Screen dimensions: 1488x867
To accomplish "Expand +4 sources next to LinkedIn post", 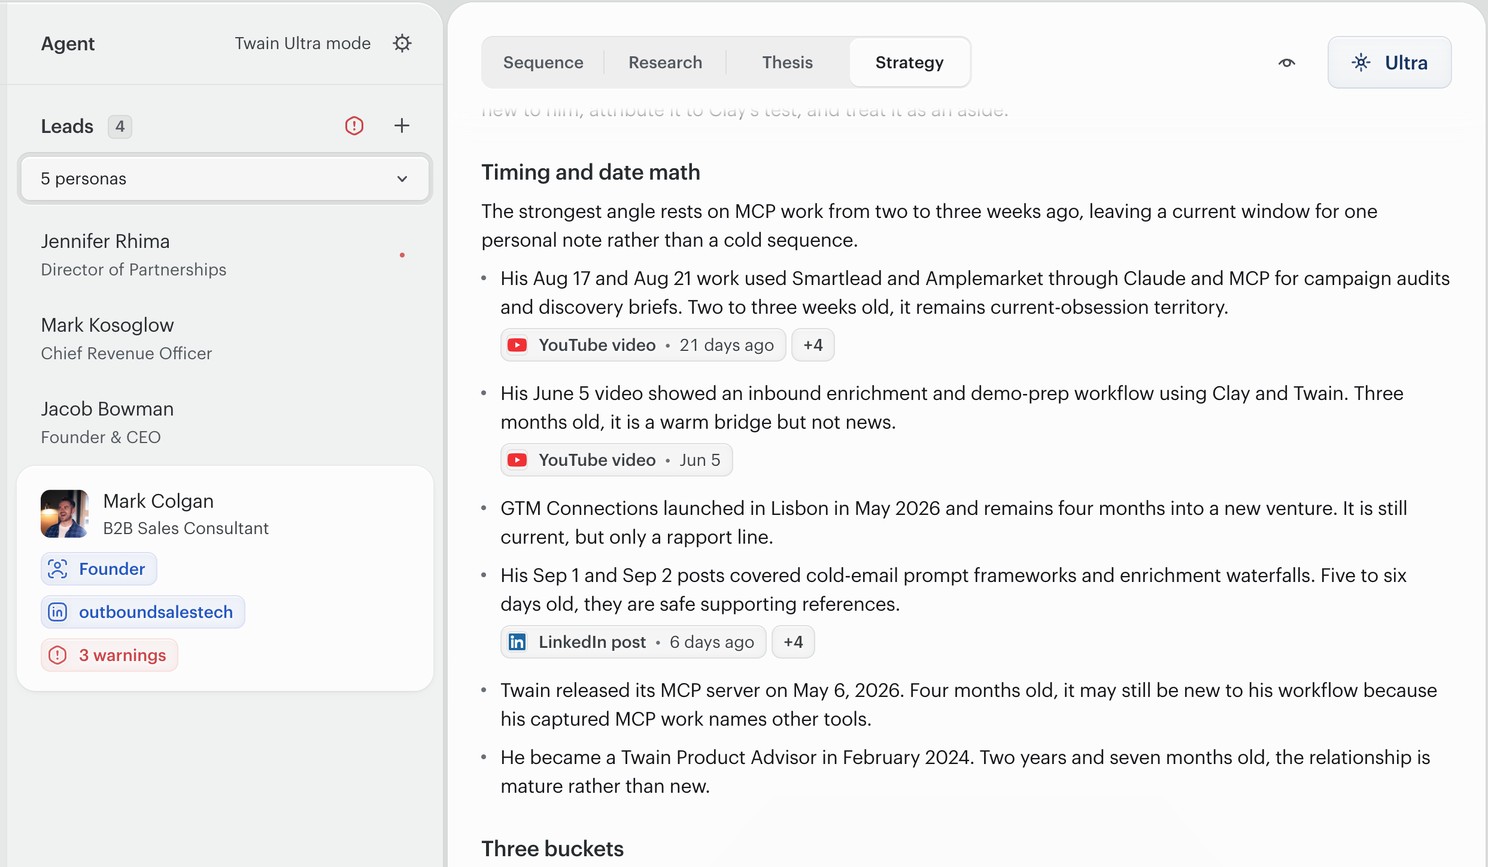I will [x=793, y=642].
